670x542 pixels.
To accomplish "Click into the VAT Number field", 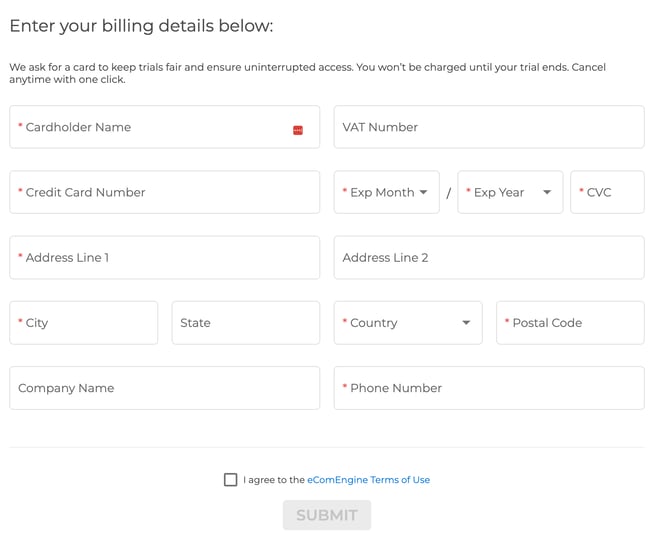I will pyautogui.click(x=488, y=127).
